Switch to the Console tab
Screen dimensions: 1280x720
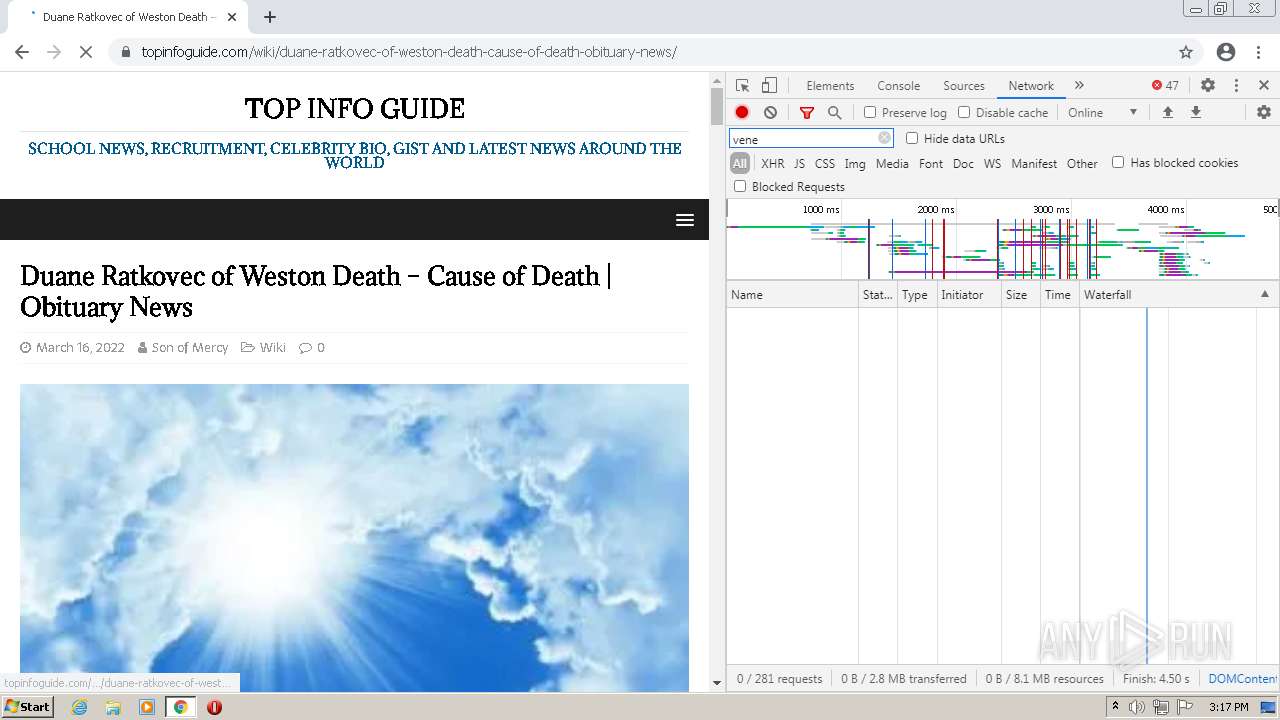coord(898,86)
